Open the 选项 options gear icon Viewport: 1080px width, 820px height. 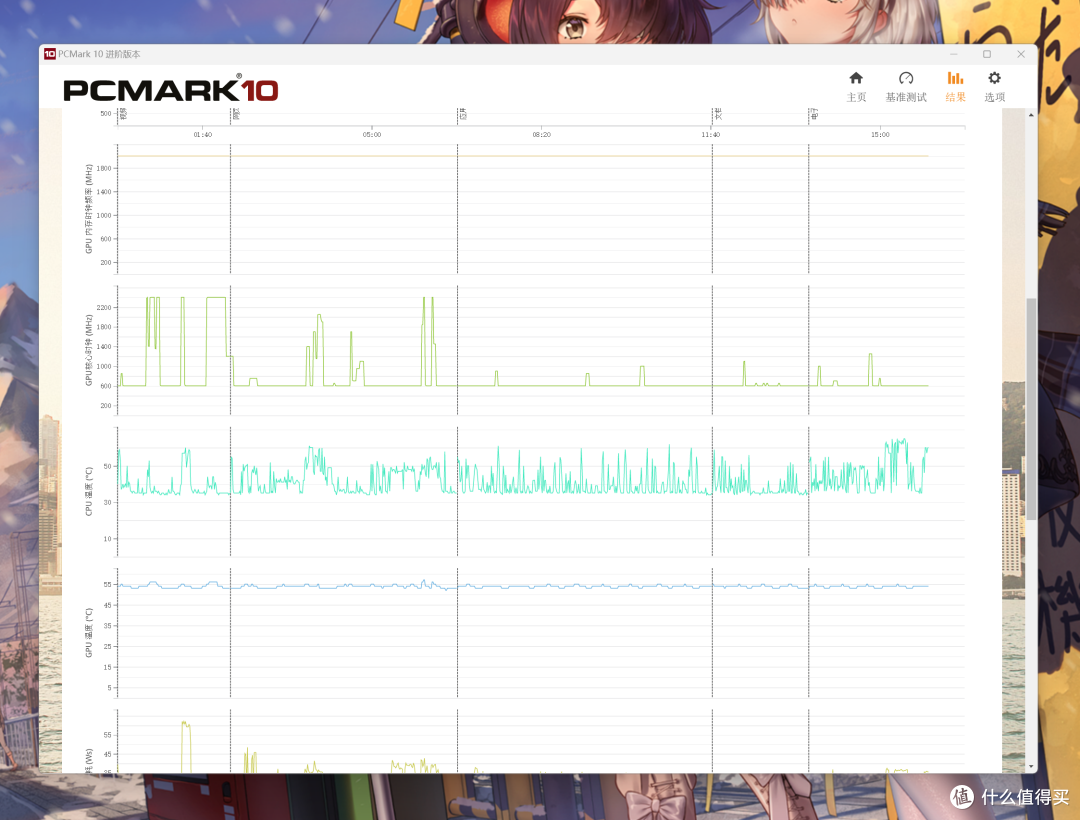(x=994, y=79)
